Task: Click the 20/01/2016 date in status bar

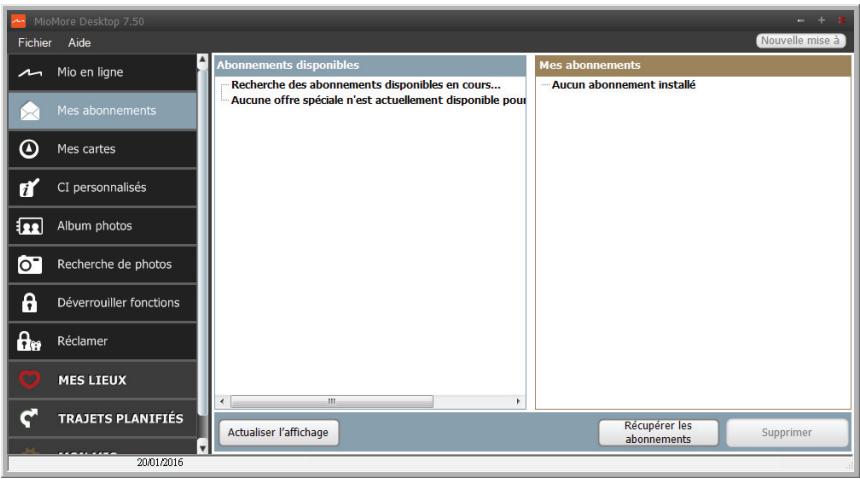Action: pos(160,462)
